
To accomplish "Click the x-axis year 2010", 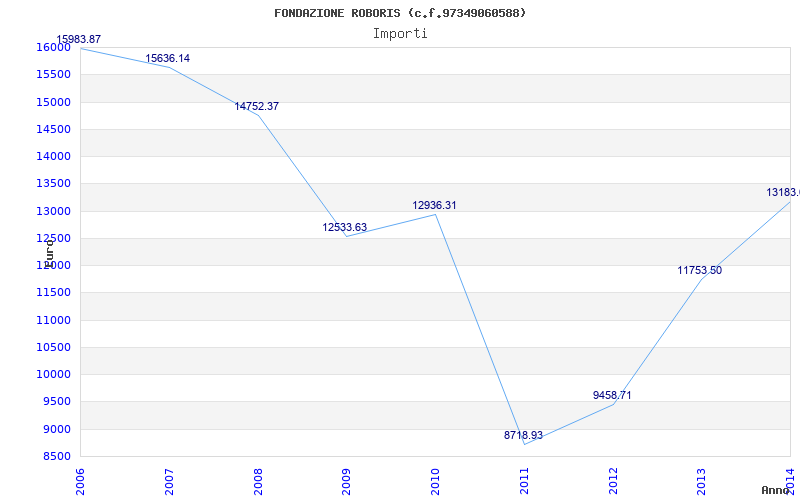I will (435, 482).
